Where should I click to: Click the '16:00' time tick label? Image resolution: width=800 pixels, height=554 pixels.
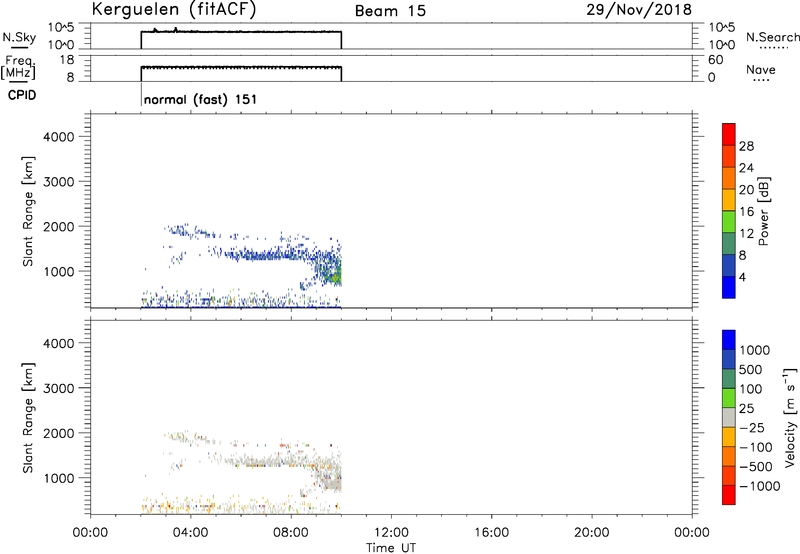(491, 533)
